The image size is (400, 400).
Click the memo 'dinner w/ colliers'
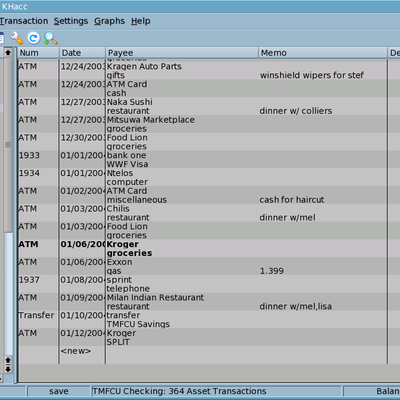pos(296,111)
